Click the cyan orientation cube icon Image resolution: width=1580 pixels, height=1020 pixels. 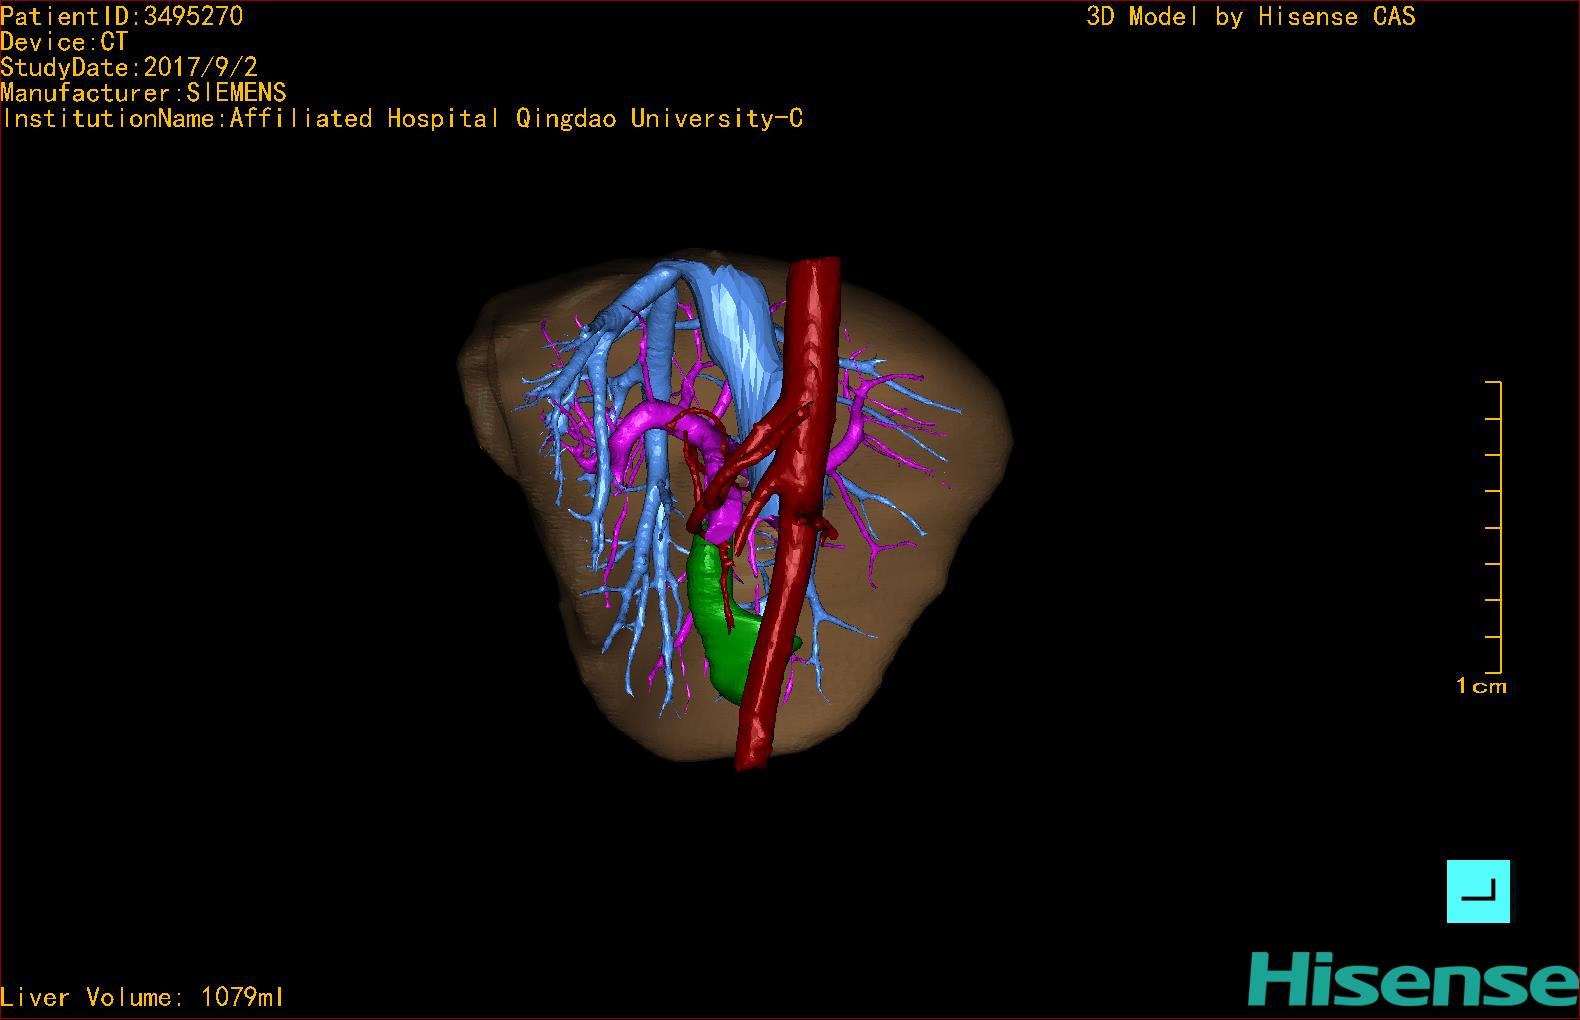[1478, 891]
